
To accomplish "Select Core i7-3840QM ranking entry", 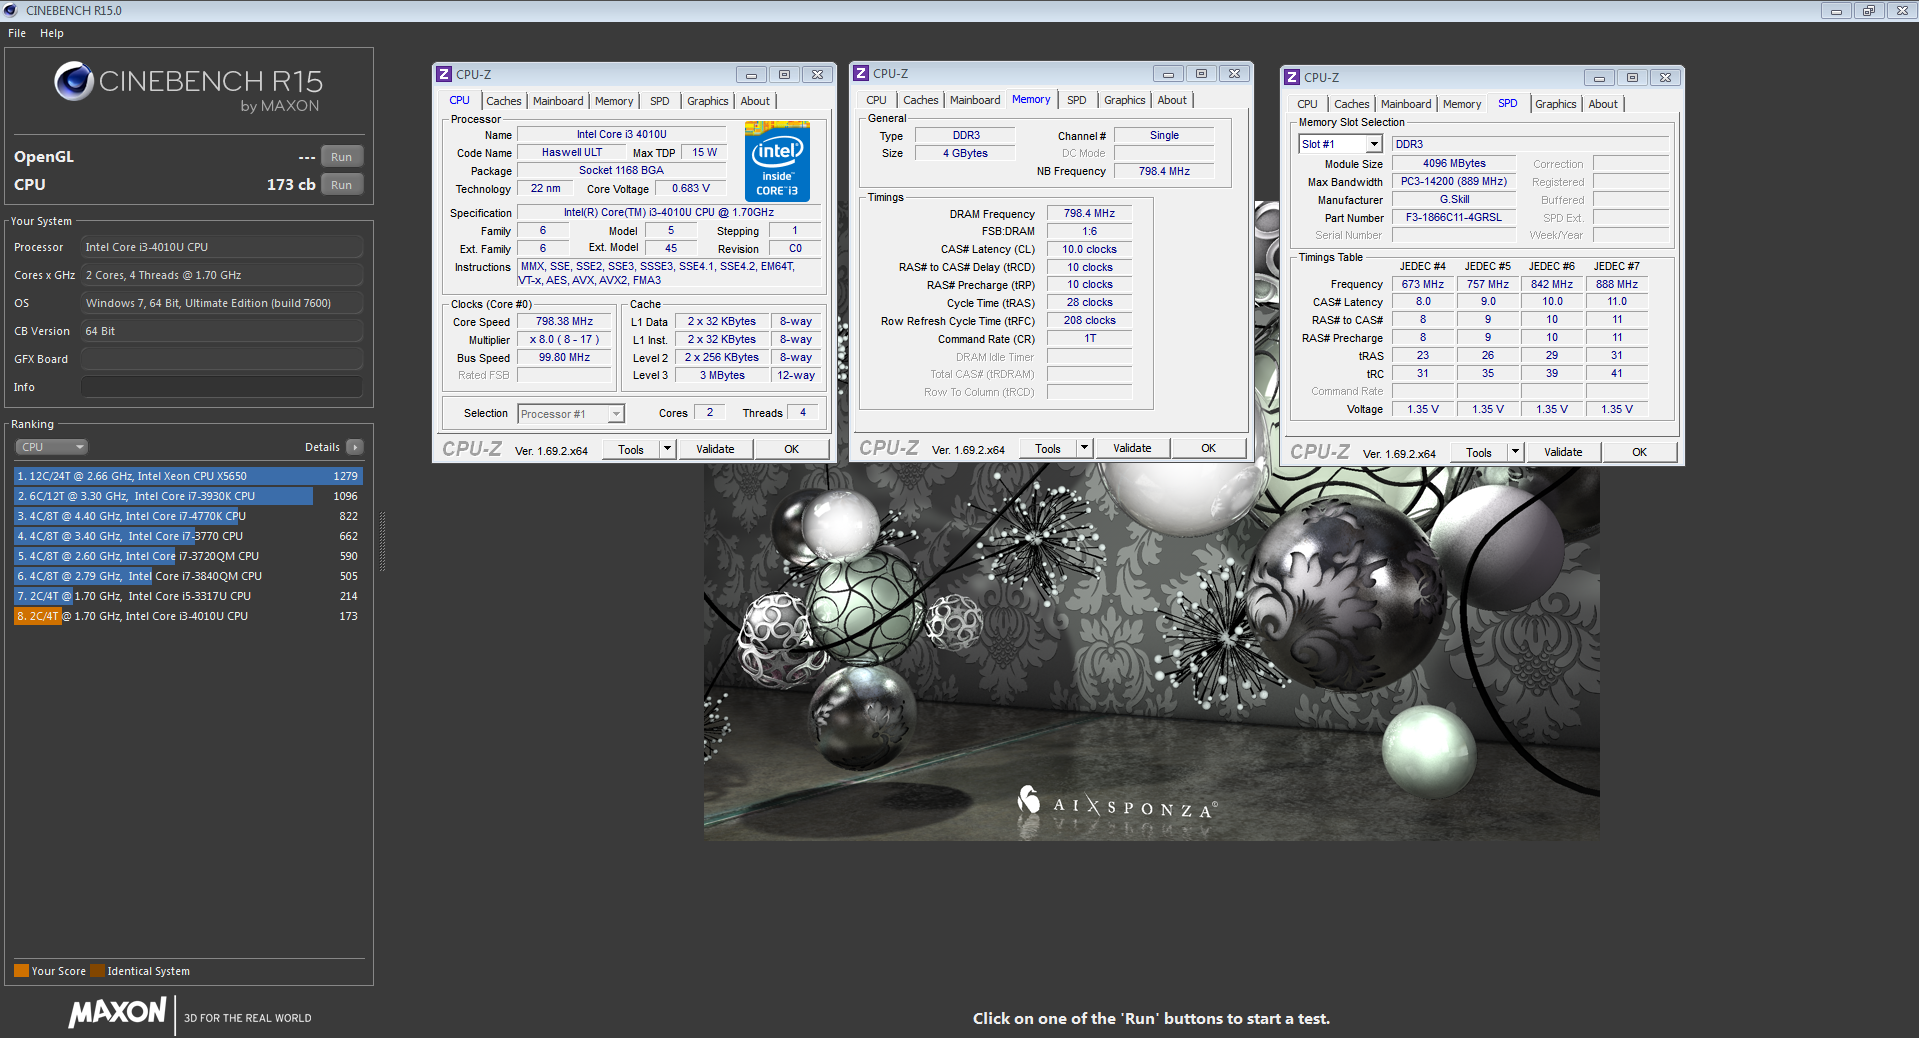I will [188, 576].
